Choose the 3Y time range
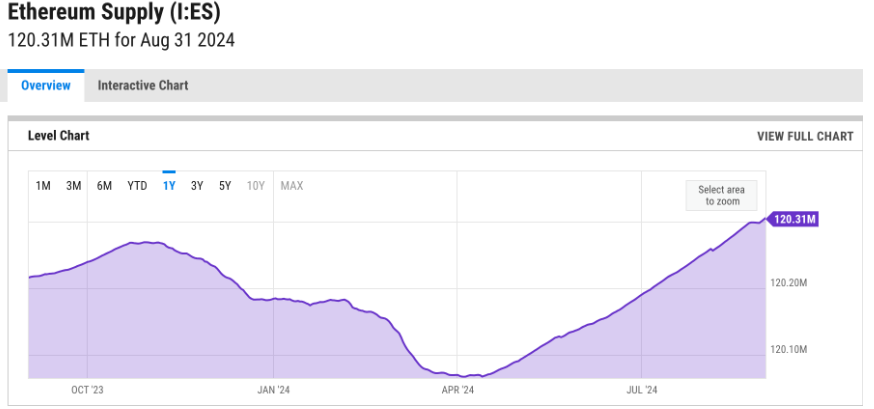This screenshot has height=409, width=874. coord(197,186)
